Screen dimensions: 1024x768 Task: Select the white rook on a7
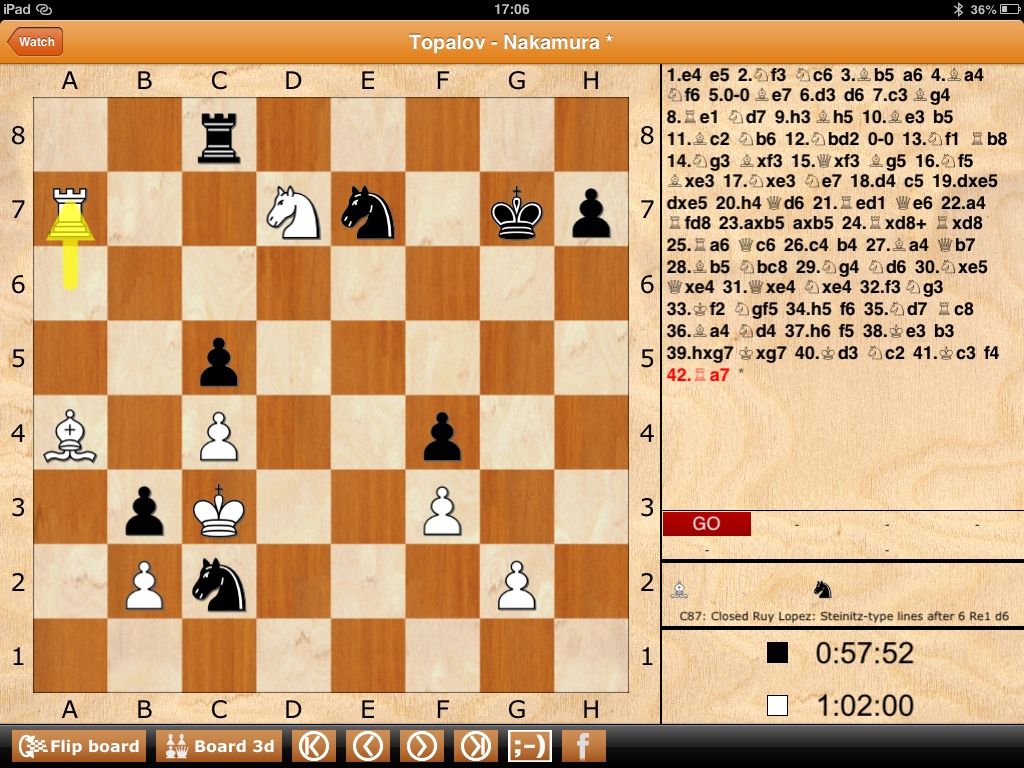[70, 212]
